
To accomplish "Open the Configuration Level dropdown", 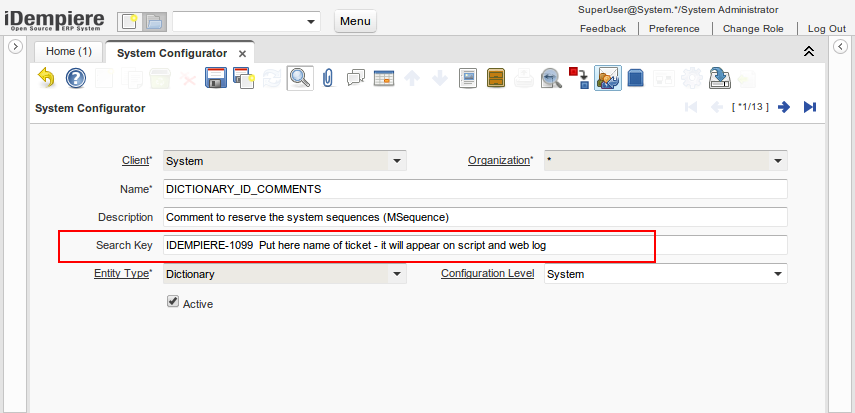I will [x=777, y=274].
